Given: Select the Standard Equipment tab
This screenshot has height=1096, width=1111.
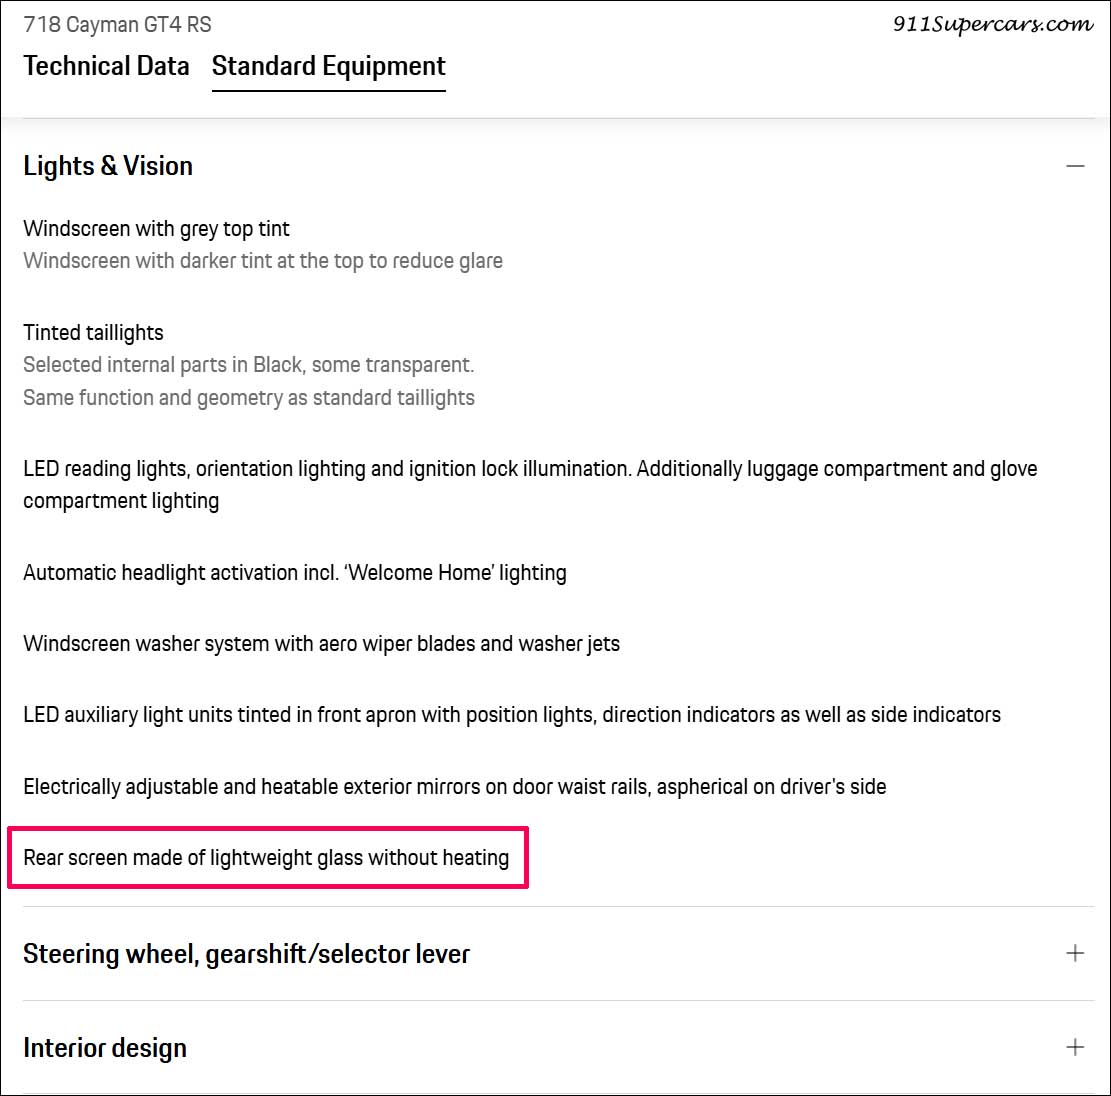Looking at the screenshot, I should tap(328, 66).
